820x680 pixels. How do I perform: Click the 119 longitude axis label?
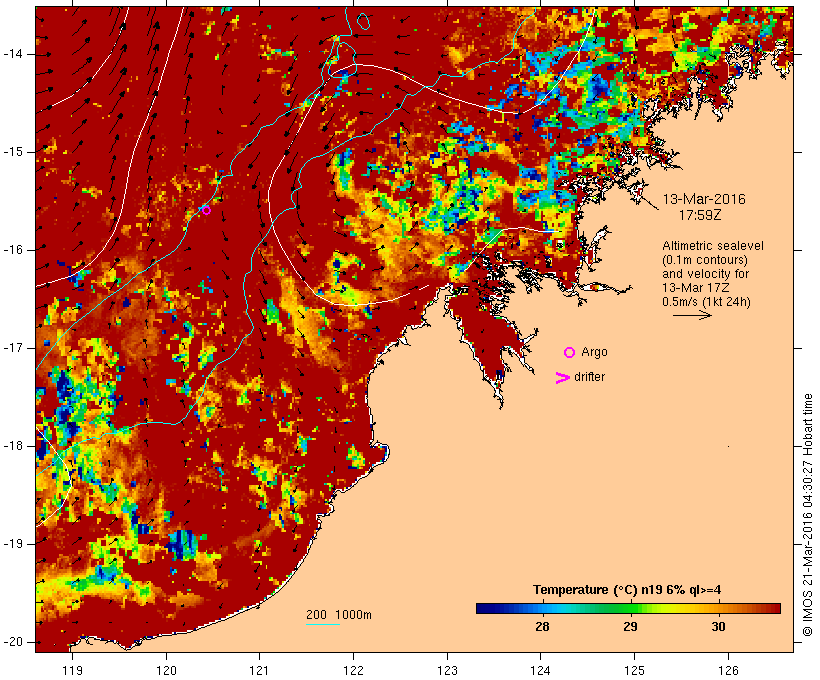pos(72,671)
